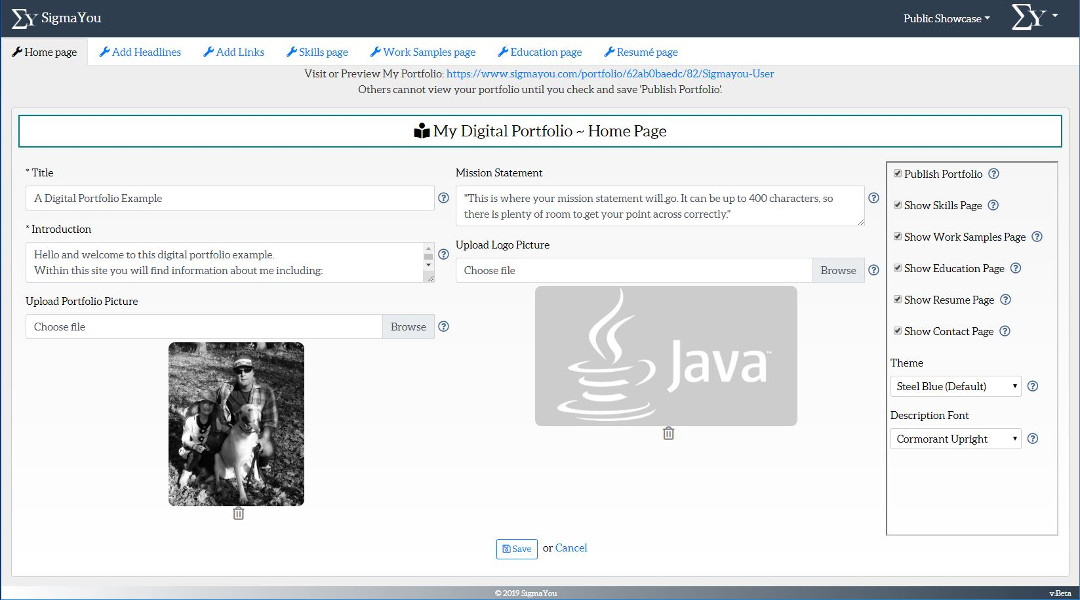
Task: Delete portfolio picture with trash icon
Action: coord(238,514)
